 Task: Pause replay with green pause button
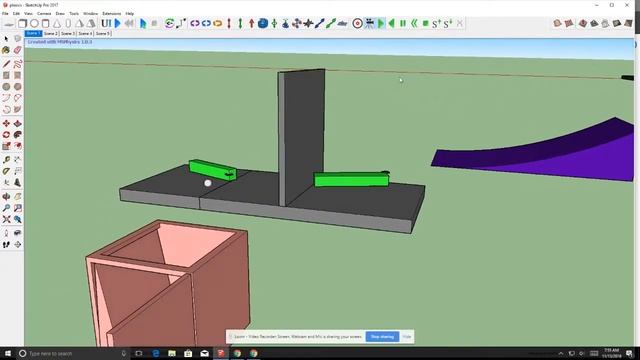tap(403, 24)
